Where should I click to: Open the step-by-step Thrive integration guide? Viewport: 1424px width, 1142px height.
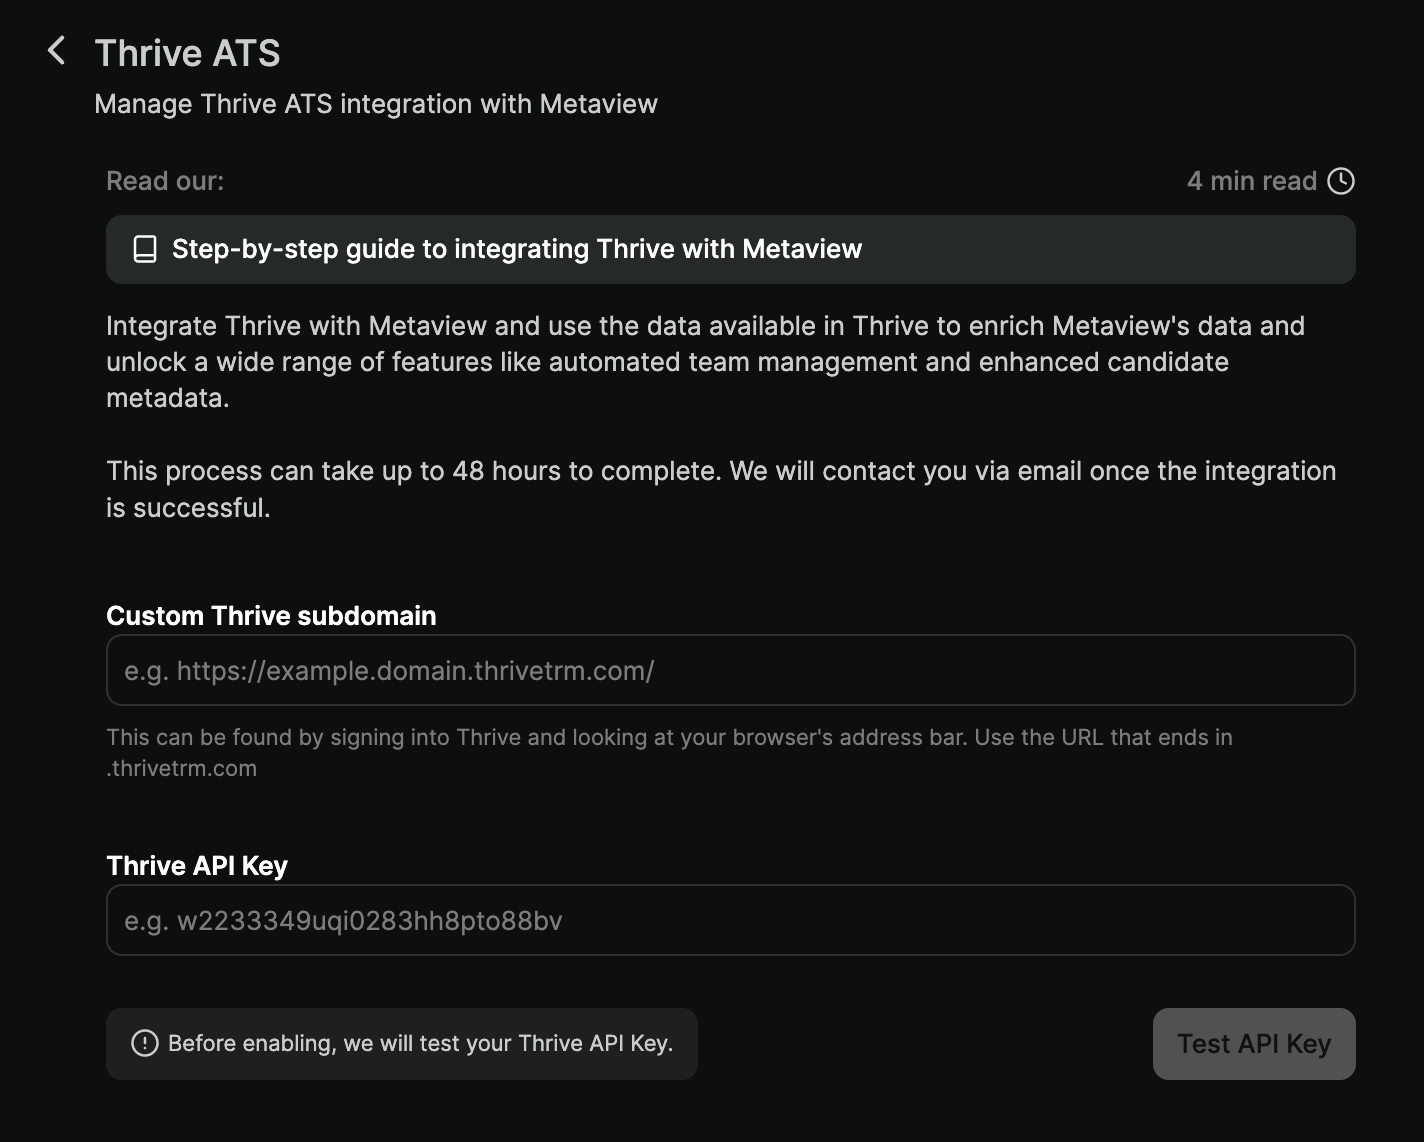516,249
